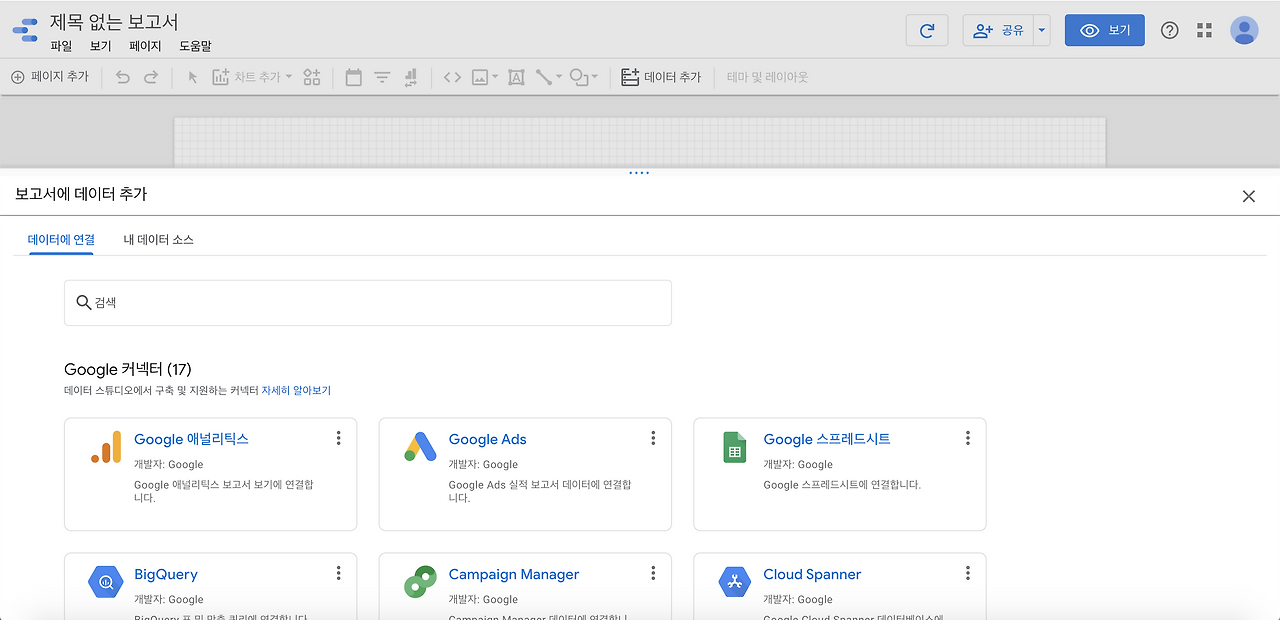The height and width of the screenshot is (620, 1280).
Task: Click the Cloud Spanner connector title
Action: [x=812, y=574]
